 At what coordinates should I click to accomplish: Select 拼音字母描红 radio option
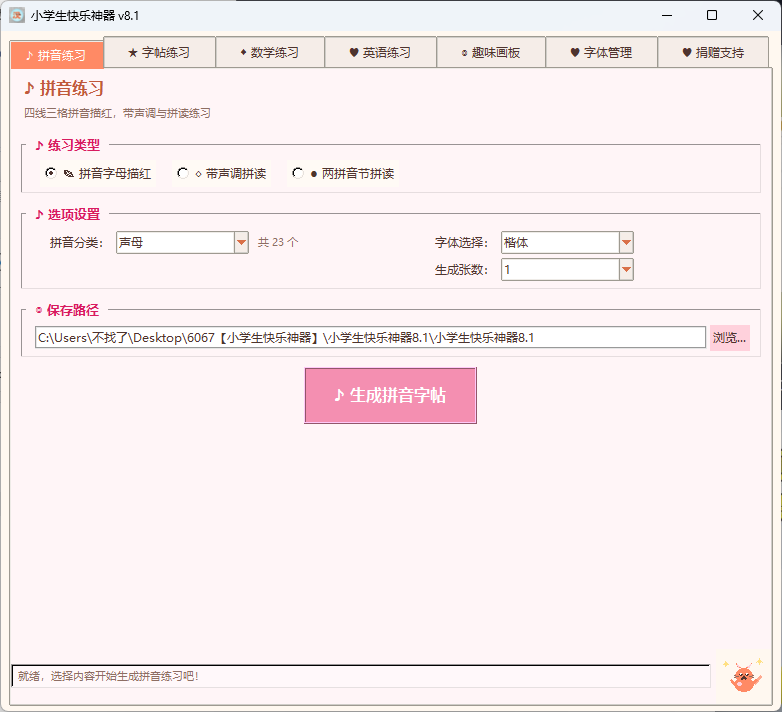50,173
